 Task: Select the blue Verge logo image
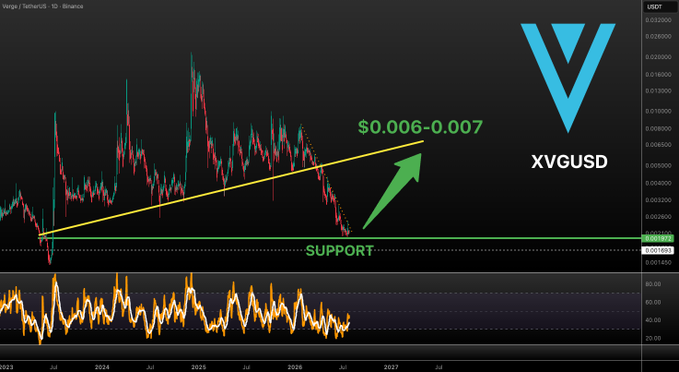pos(568,78)
